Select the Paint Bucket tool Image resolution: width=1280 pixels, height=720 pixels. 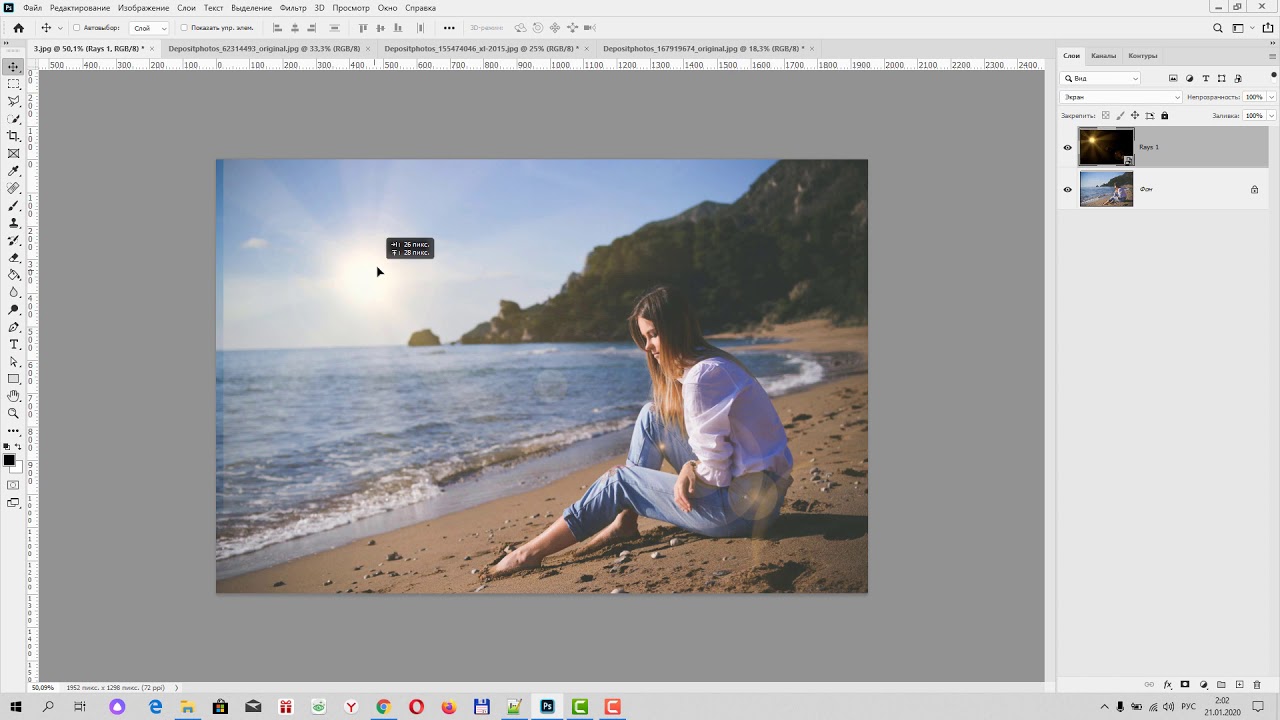pyautogui.click(x=13, y=275)
